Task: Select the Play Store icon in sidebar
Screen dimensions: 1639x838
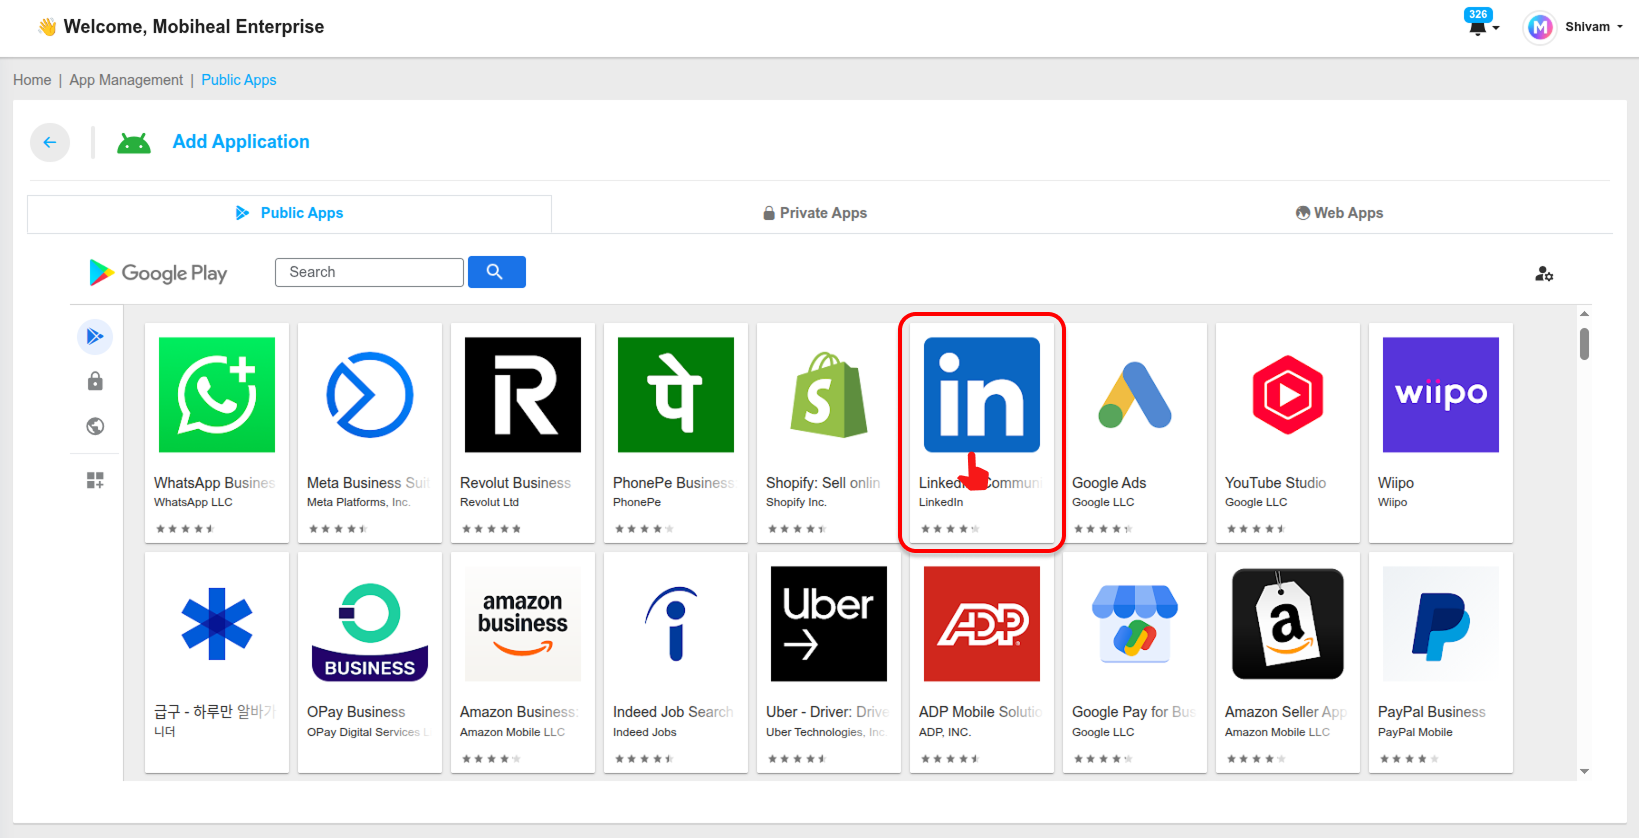Action: tap(95, 337)
